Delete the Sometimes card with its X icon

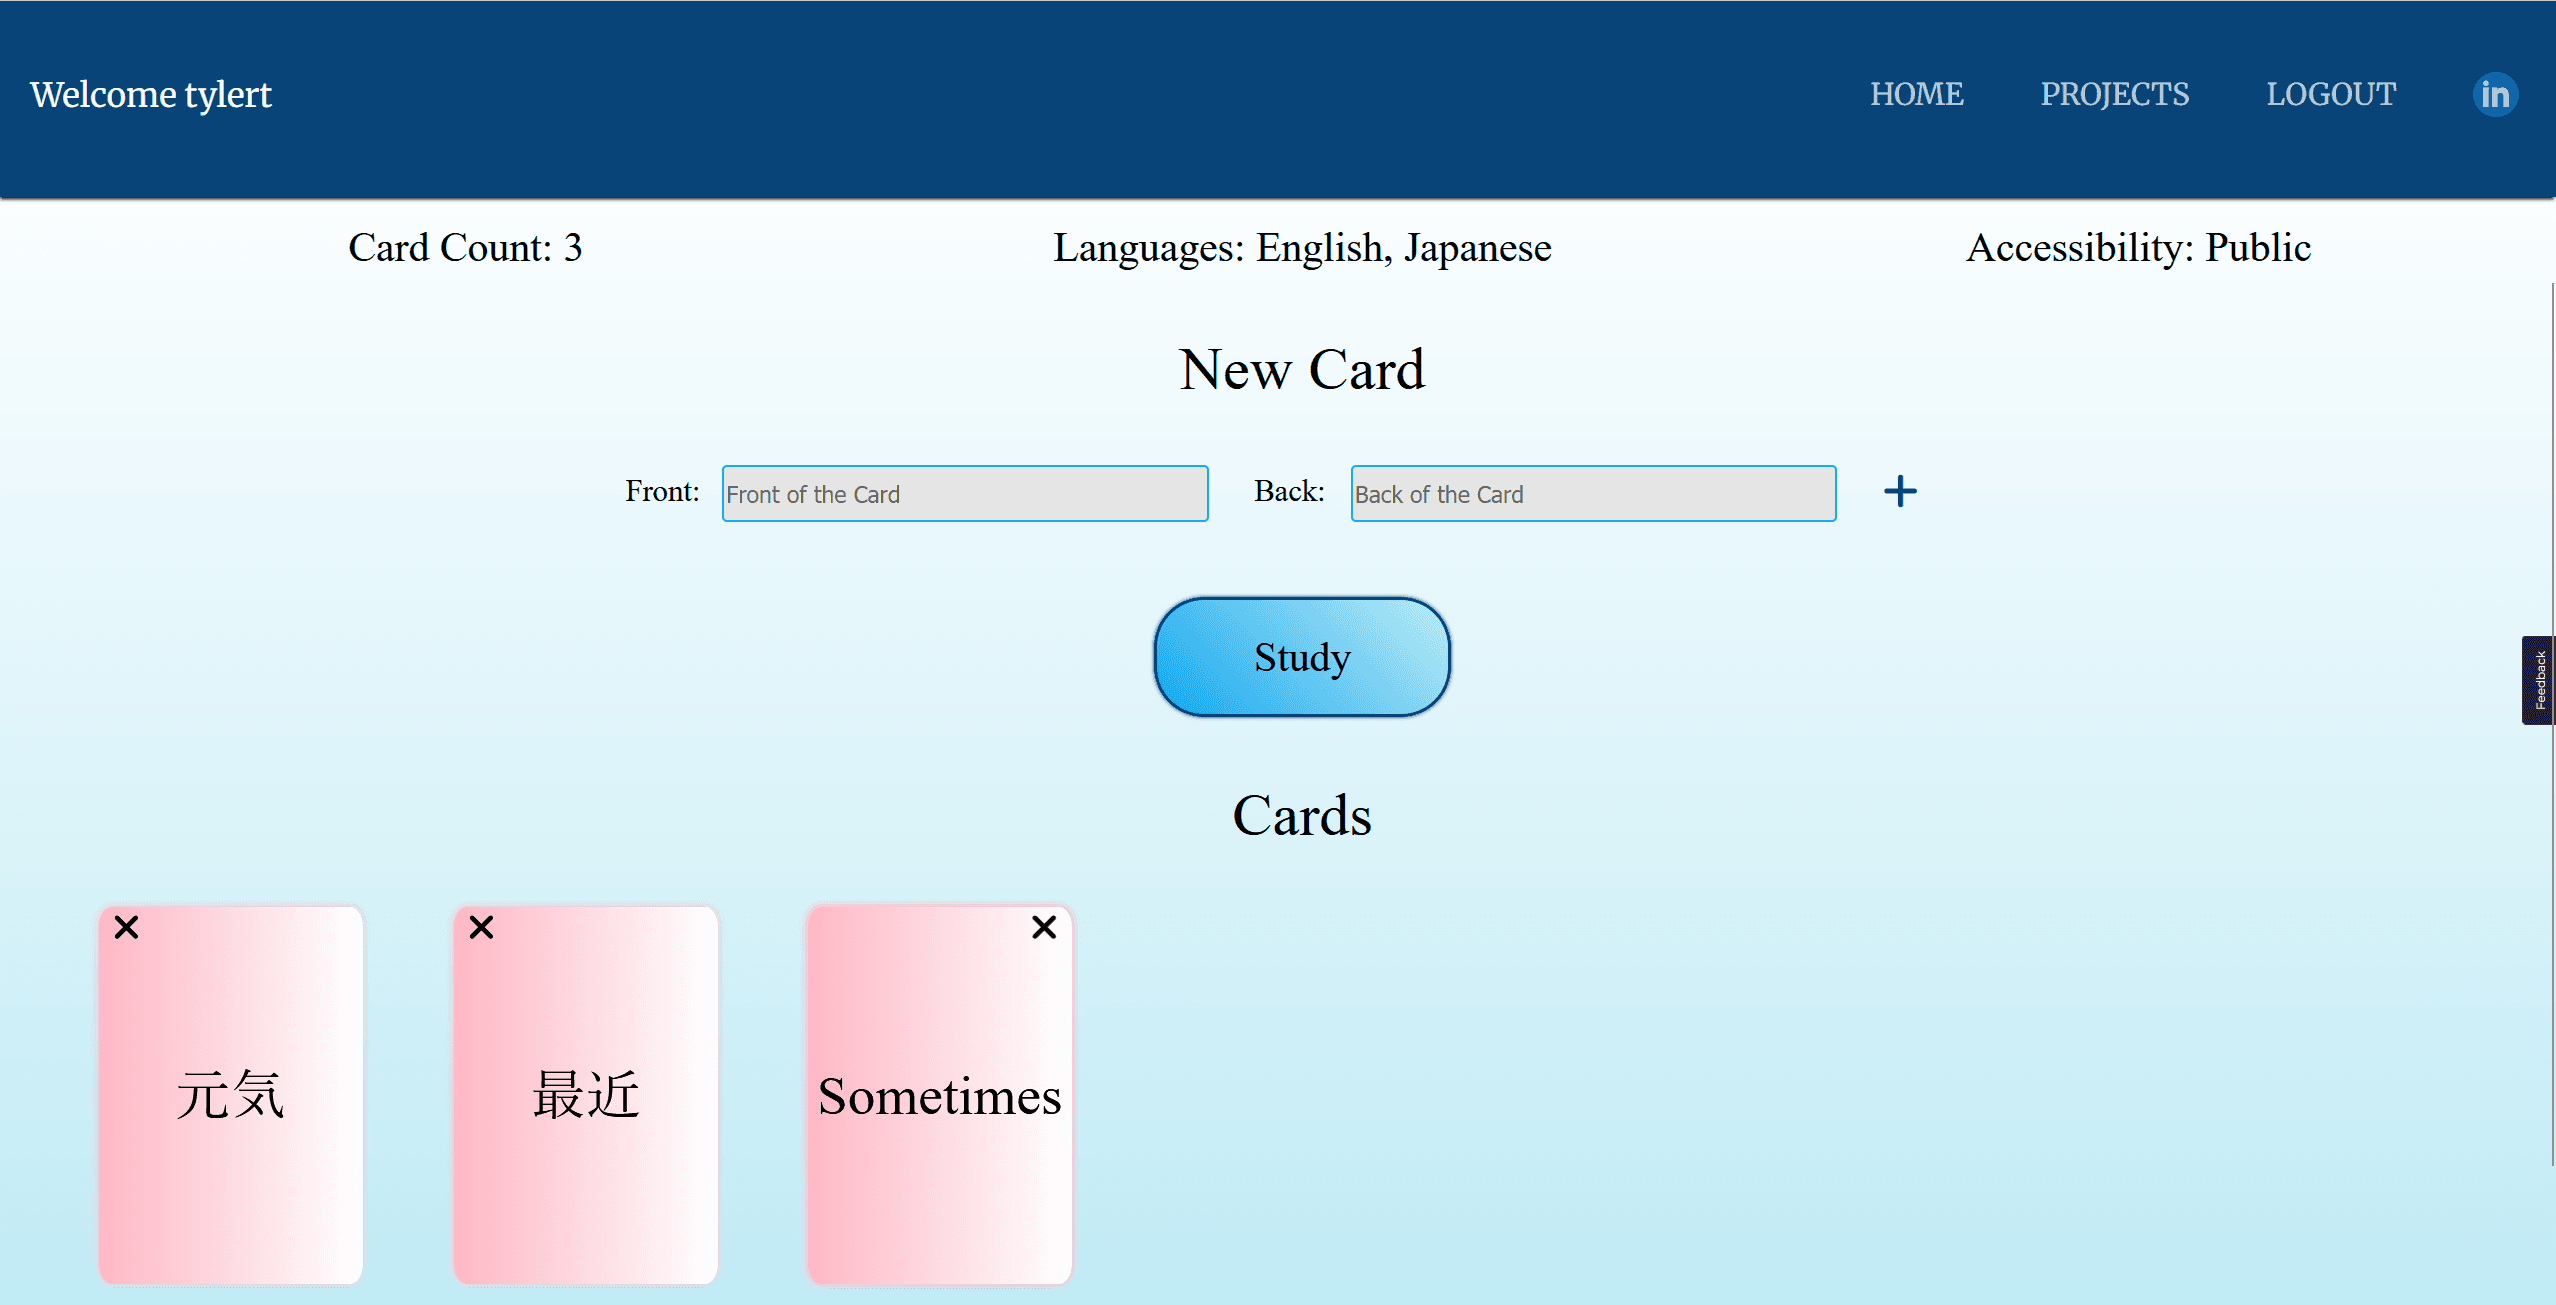tap(1044, 928)
